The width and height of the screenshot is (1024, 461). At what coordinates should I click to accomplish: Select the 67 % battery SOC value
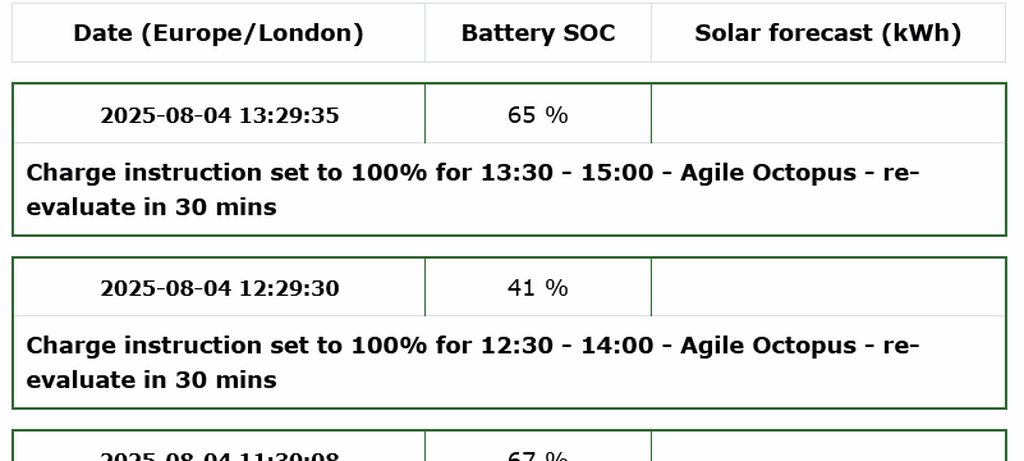coord(538,455)
